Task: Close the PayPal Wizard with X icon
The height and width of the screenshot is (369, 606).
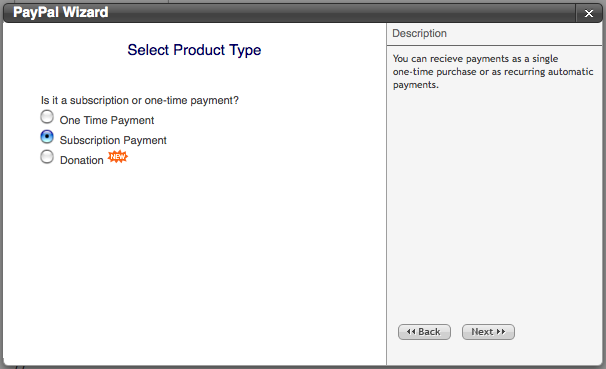Action: 589,14
